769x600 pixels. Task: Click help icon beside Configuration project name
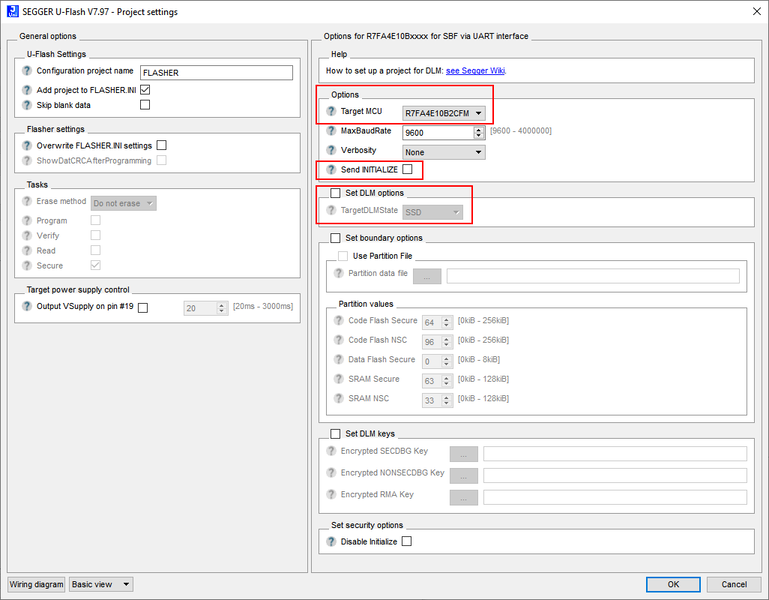tap(27, 72)
